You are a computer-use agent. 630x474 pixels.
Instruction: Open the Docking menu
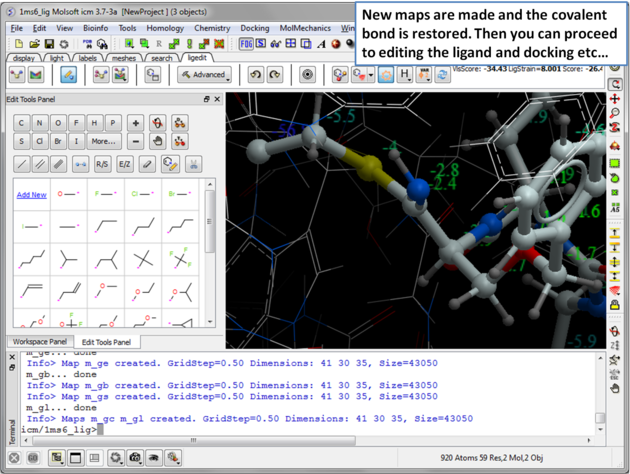click(x=254, y=28)
